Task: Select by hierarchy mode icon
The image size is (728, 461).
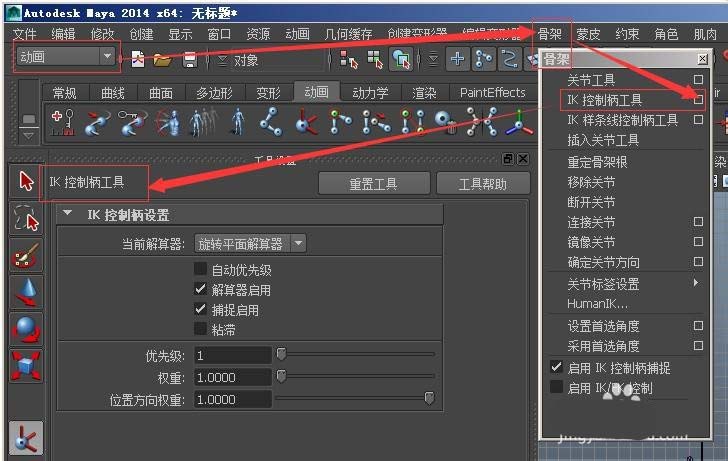Action: click(349, 59)
